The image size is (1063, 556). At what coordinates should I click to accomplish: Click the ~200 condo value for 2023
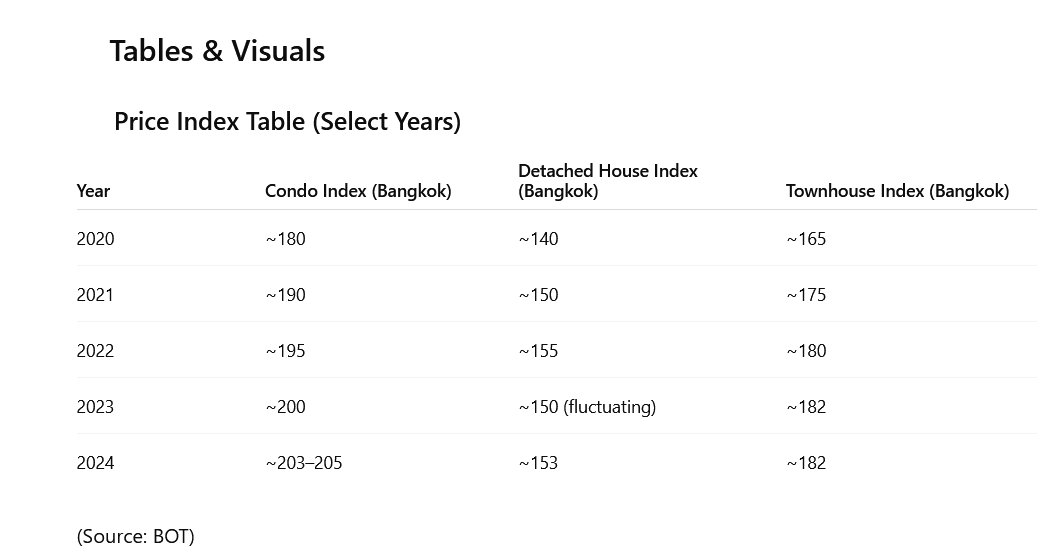pos(285,407)
